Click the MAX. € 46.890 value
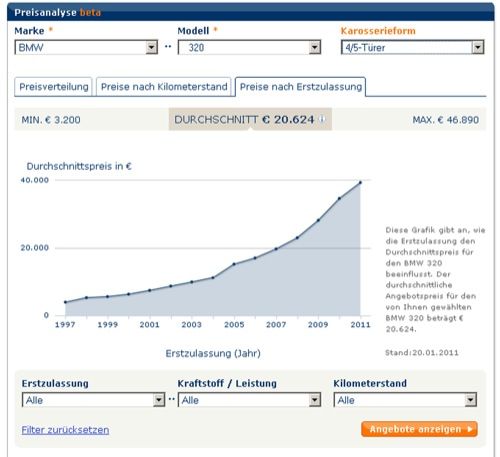The image size is (500, 457). point(446,120)
